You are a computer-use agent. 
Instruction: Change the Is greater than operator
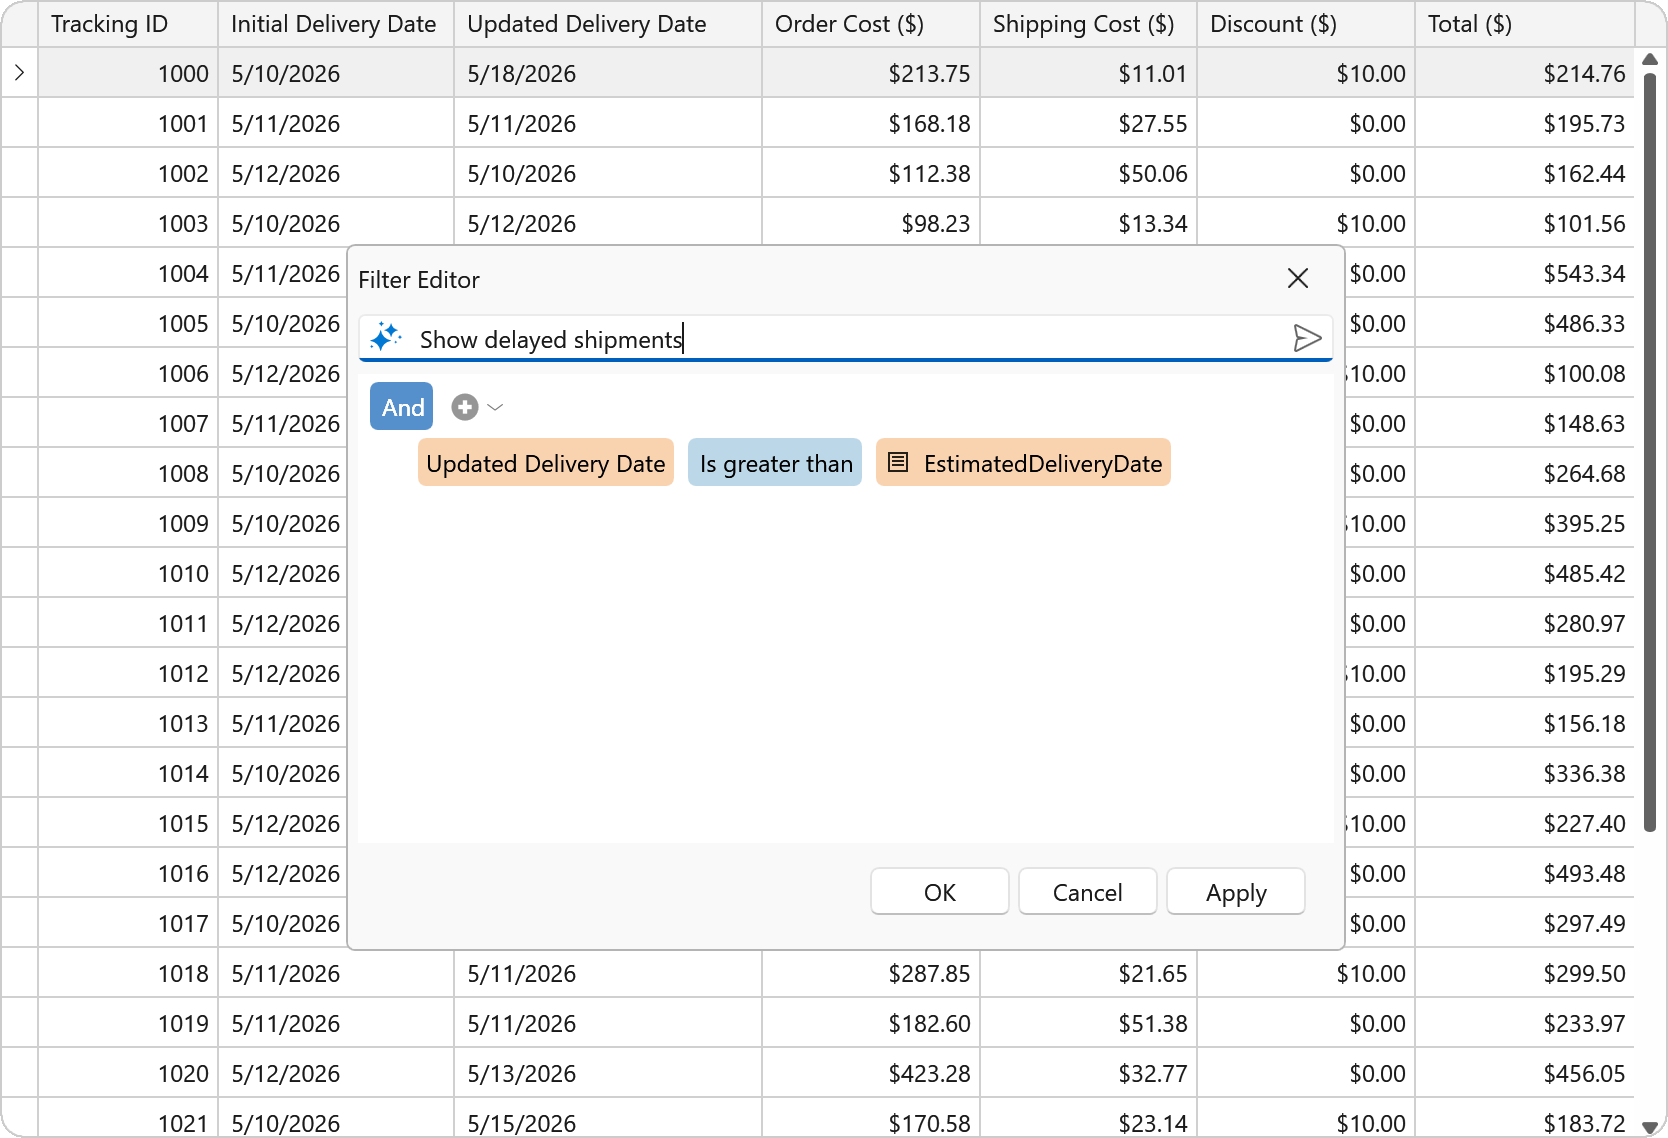click(775, 462)
